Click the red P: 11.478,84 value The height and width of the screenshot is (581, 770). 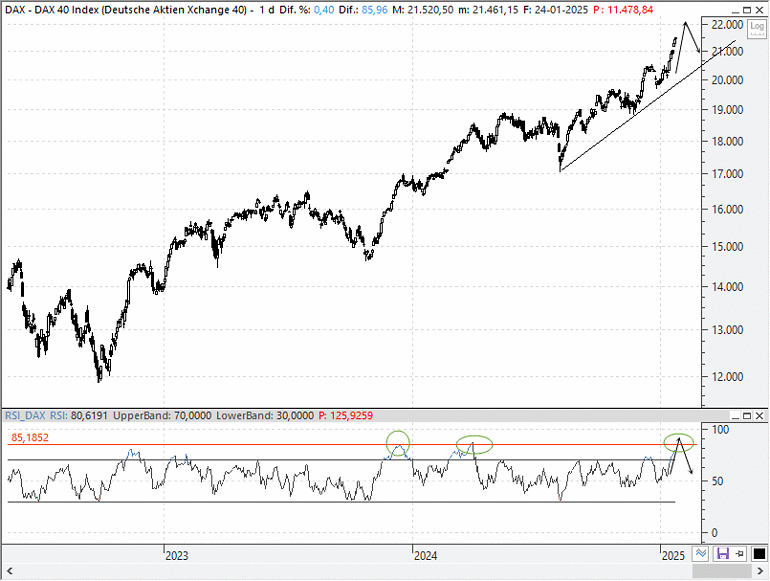tap(623, 10)
